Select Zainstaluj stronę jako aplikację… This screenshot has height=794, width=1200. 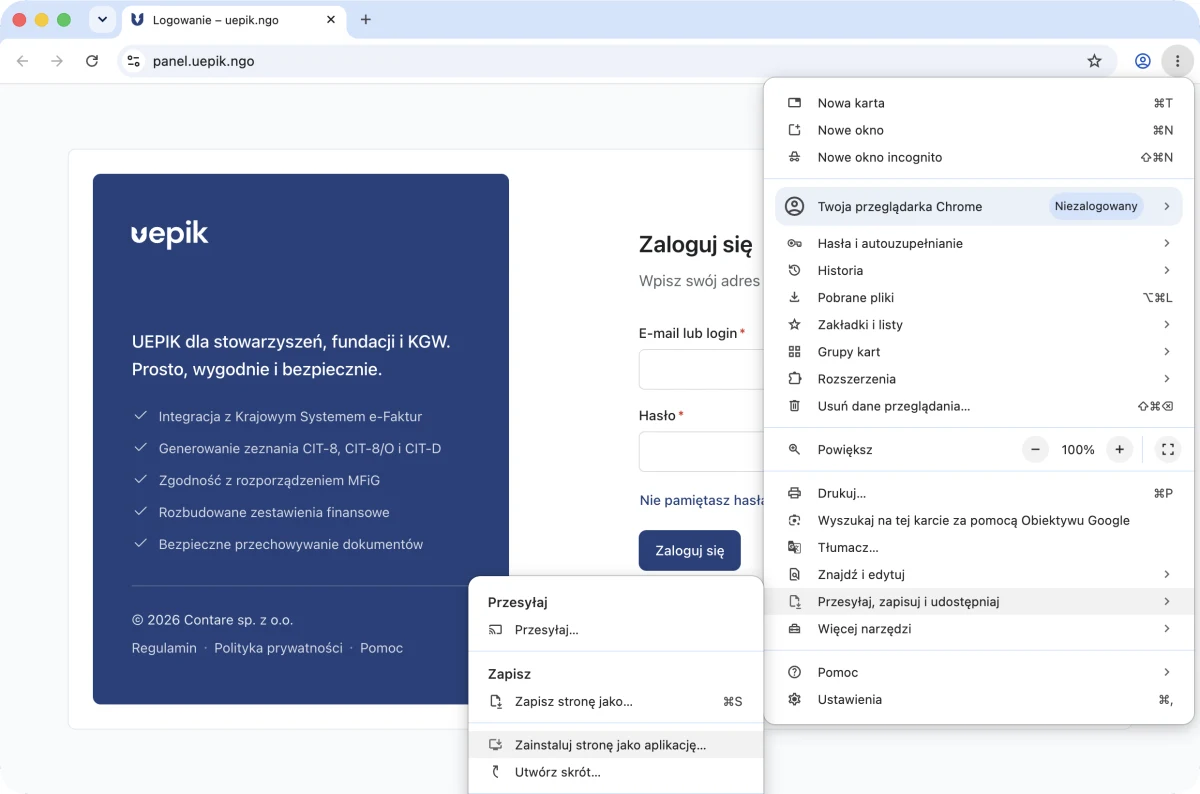tap(616, 745)
